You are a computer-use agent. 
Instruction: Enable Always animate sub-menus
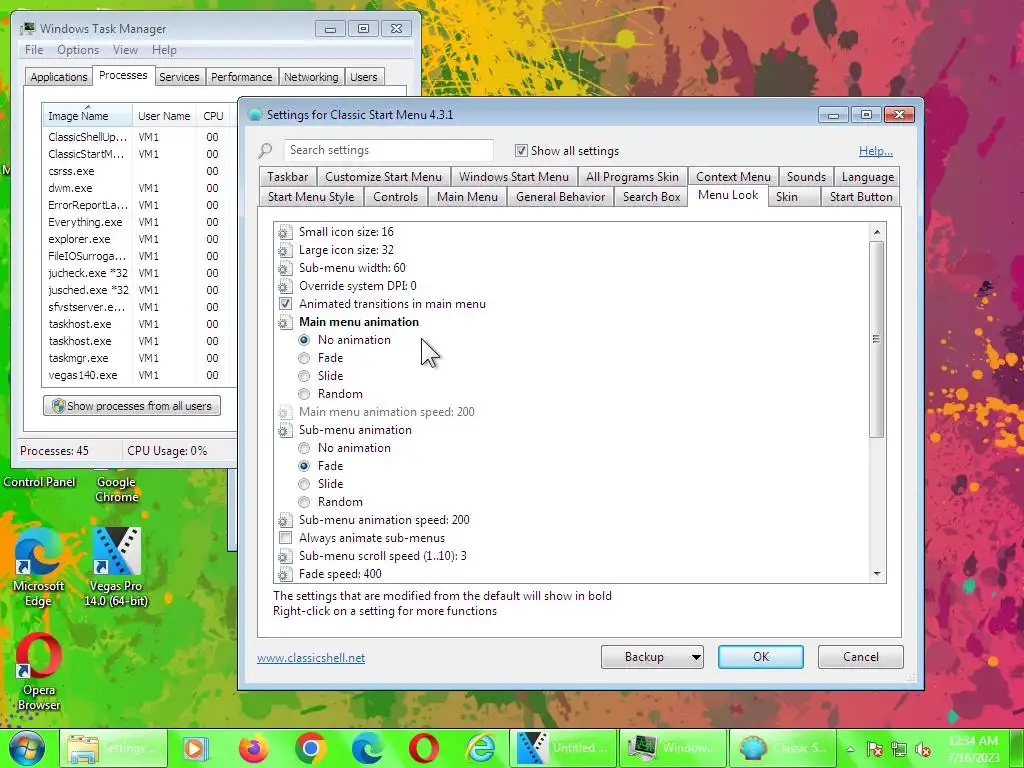tap(285, 538)
